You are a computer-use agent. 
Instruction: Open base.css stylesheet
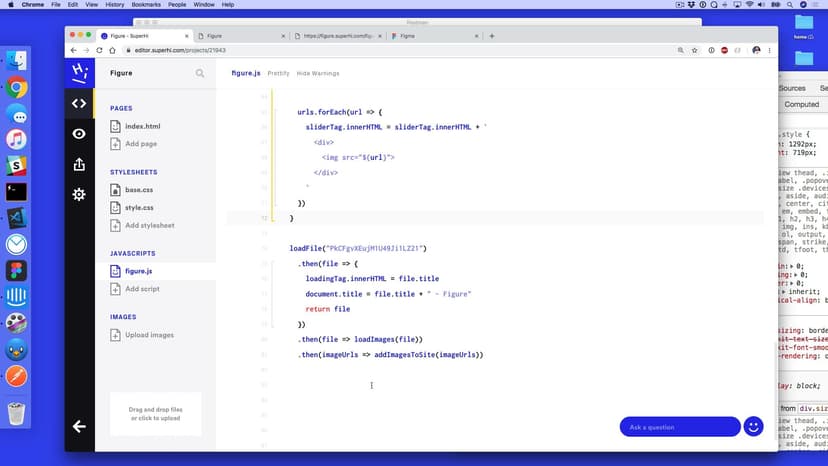tap(139, 190)
